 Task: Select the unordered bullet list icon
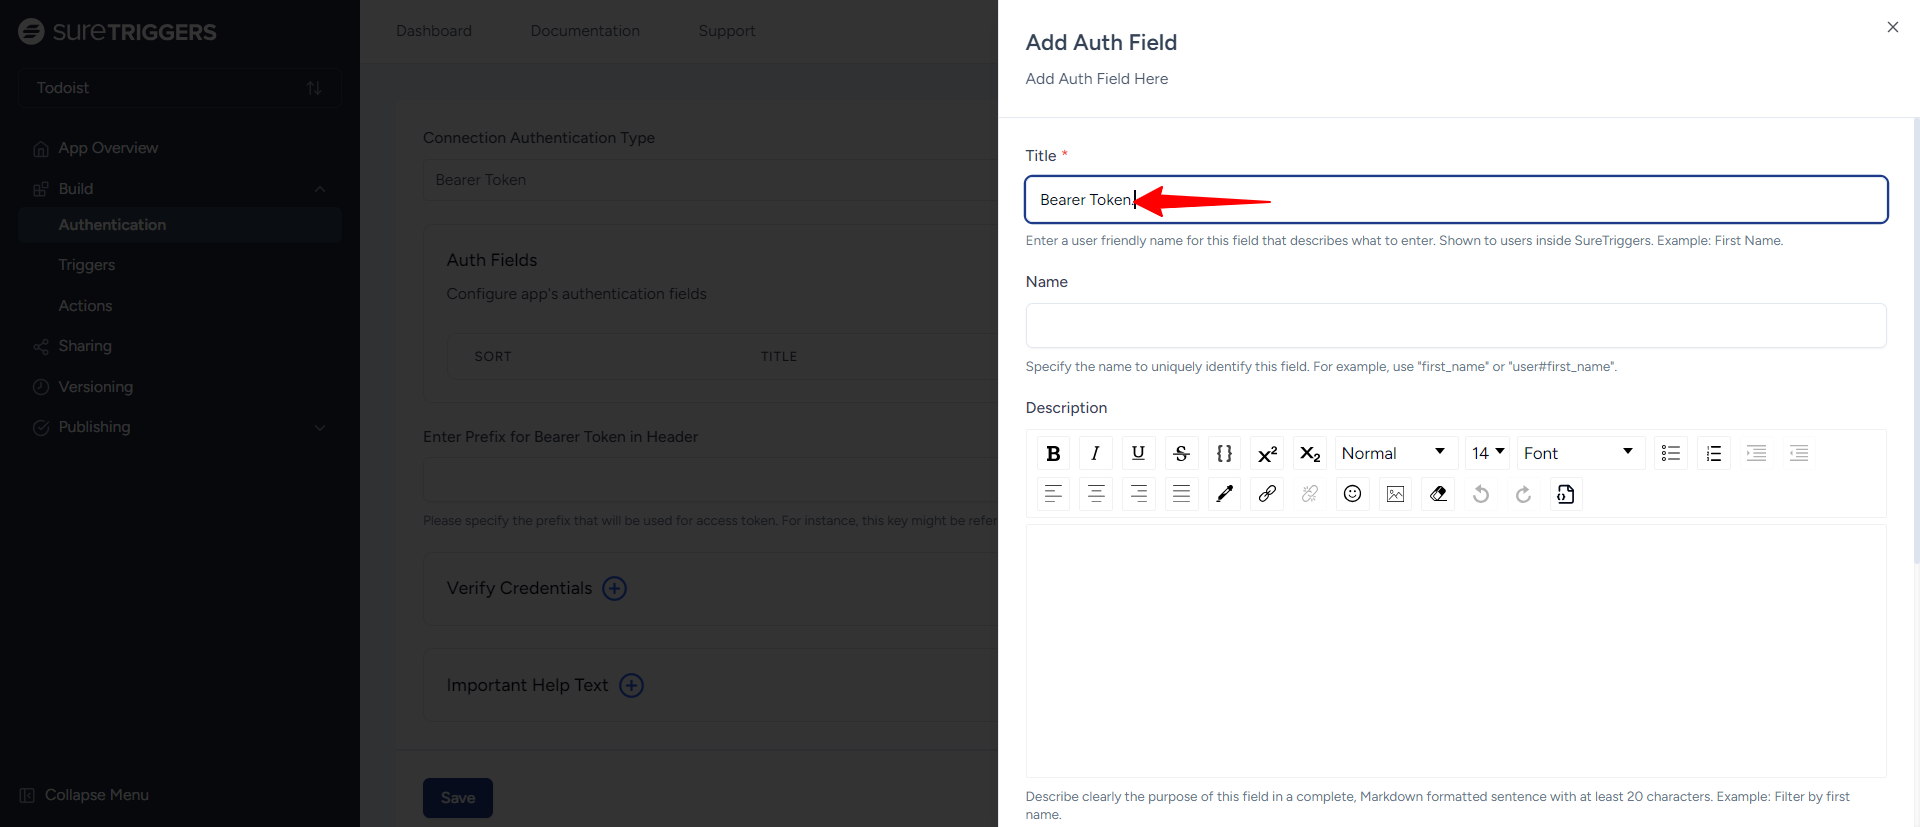1670,453
